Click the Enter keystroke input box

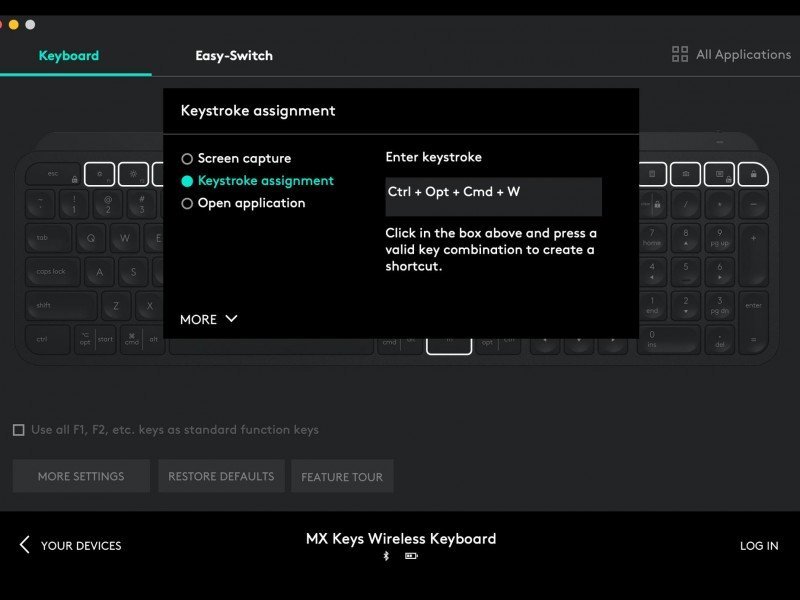493,197
